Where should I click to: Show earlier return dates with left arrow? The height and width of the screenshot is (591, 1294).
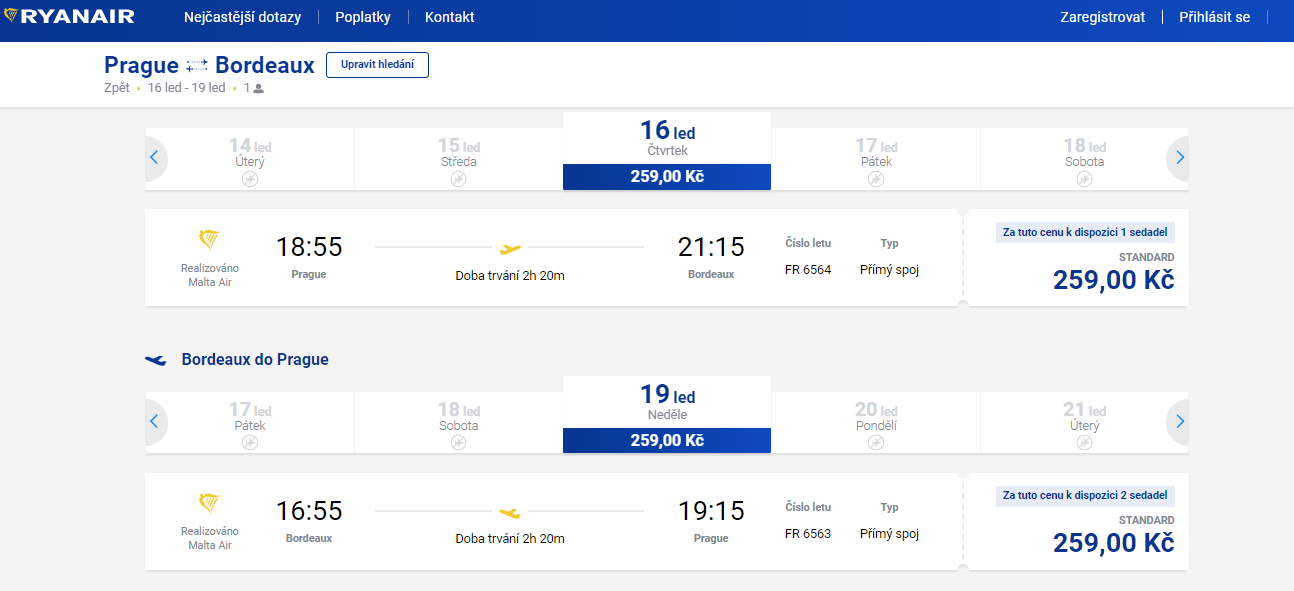154,422
